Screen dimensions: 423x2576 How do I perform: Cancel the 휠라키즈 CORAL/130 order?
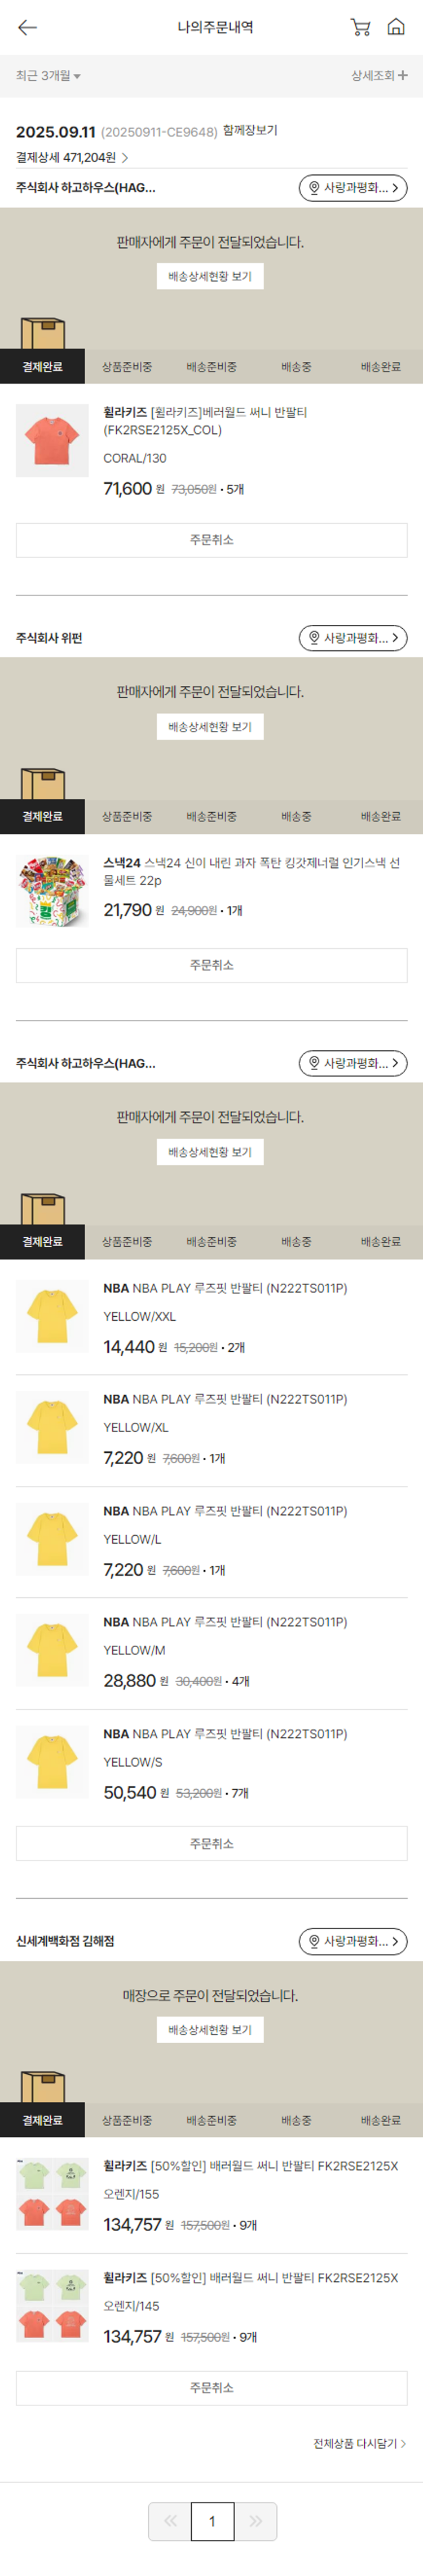[211, 540]
